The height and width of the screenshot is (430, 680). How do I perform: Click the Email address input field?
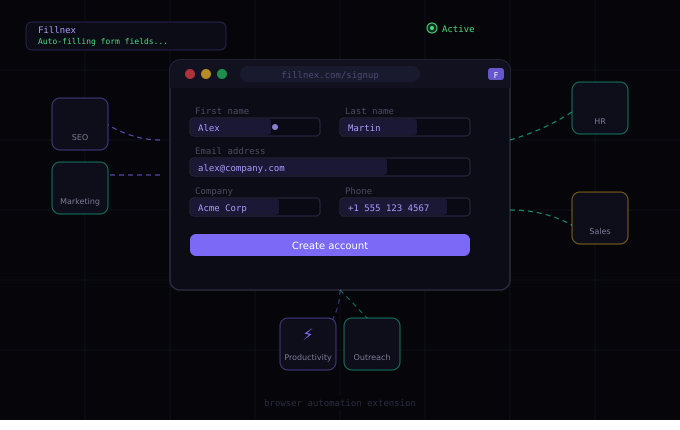coord(330,167)
